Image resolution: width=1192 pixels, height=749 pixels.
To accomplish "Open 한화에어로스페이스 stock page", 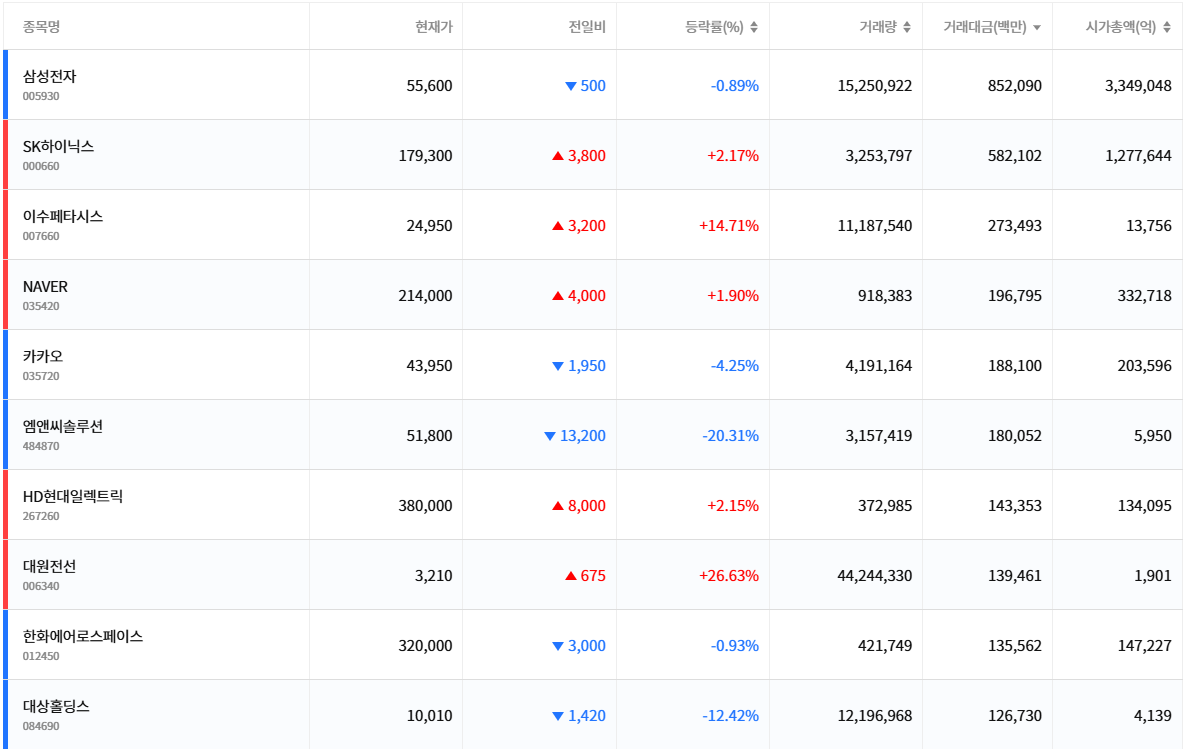I will 83,636.
